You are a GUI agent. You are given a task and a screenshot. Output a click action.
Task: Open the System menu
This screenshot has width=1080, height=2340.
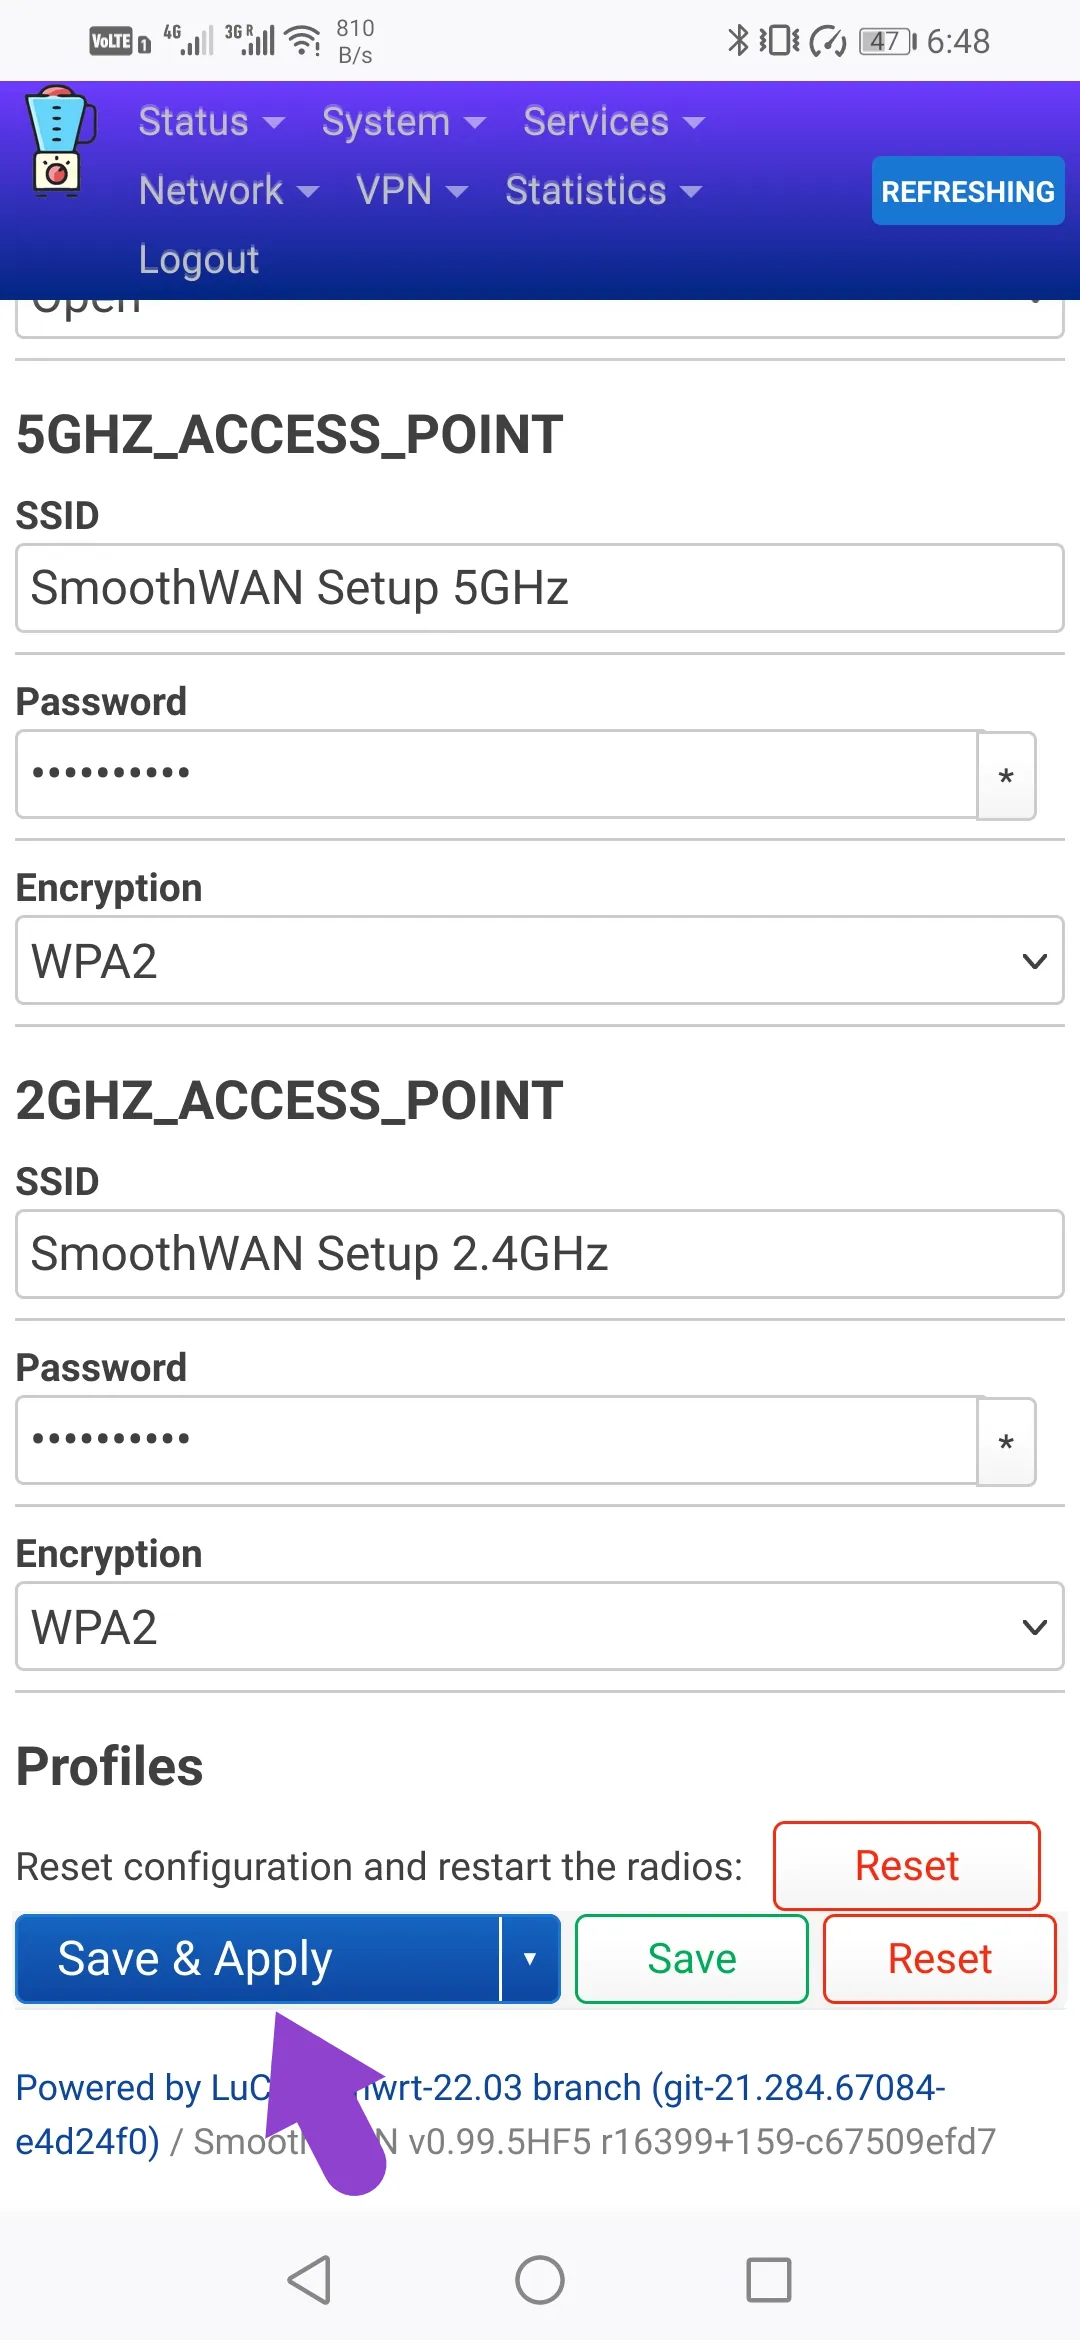pyautogui.click(x=403, y=122)
